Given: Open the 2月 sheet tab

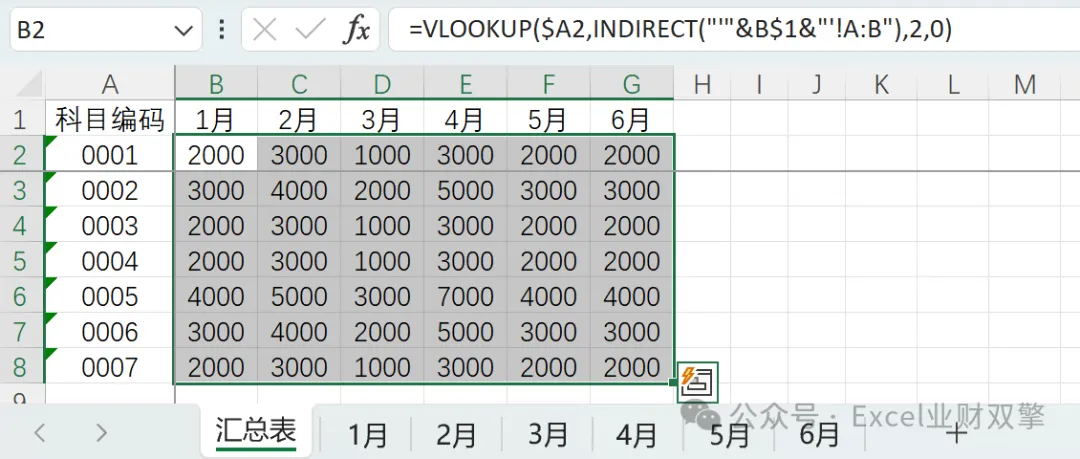Looking at the screenshot, I should click(457, 435).
